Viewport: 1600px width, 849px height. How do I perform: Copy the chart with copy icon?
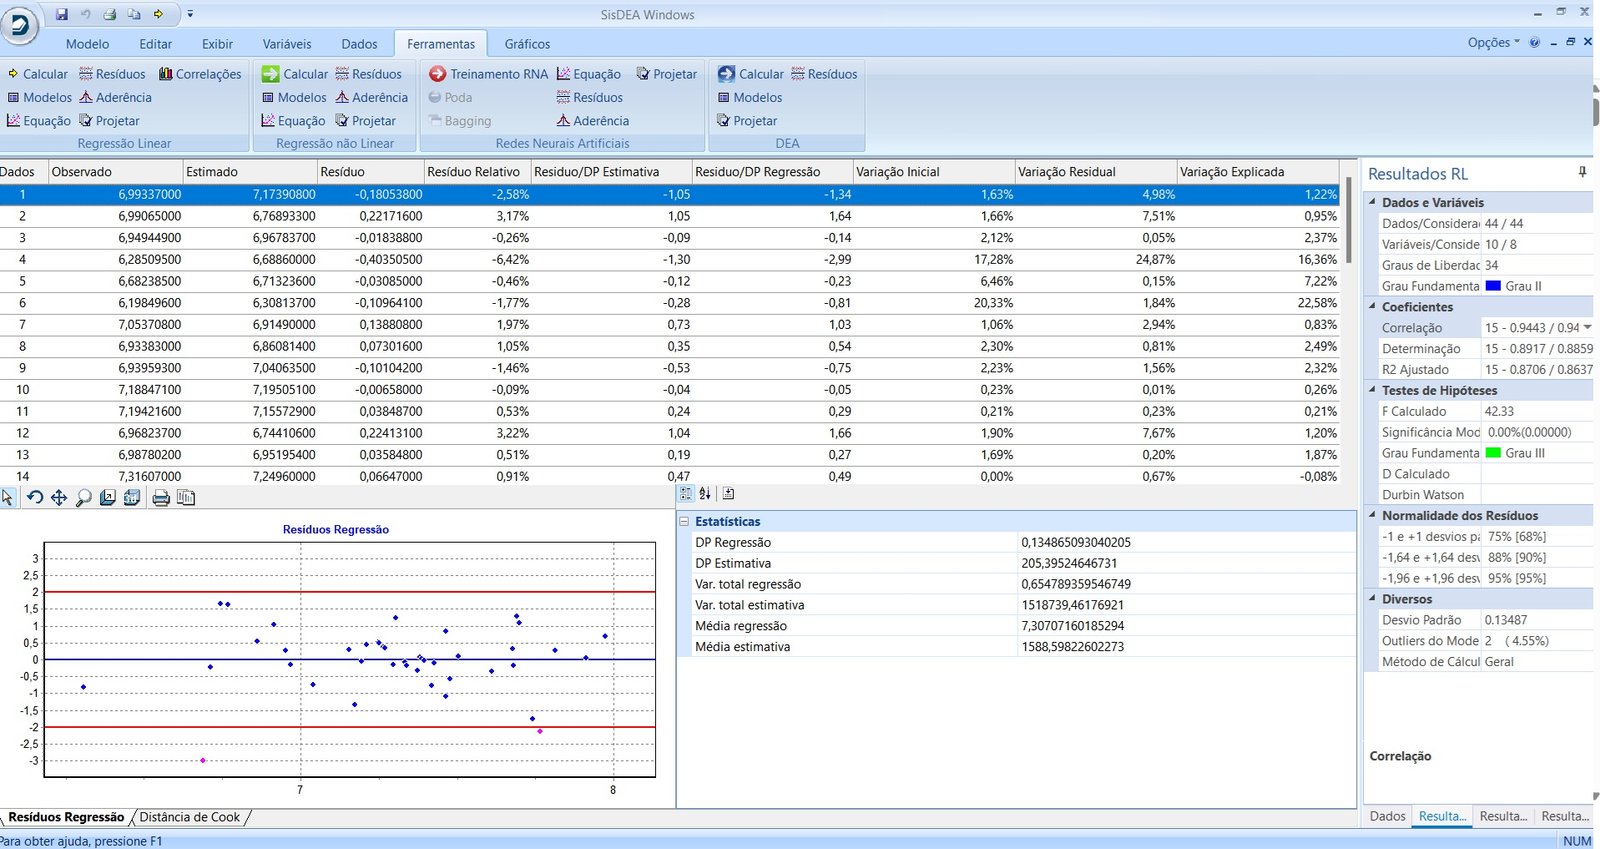pos(186,497)
